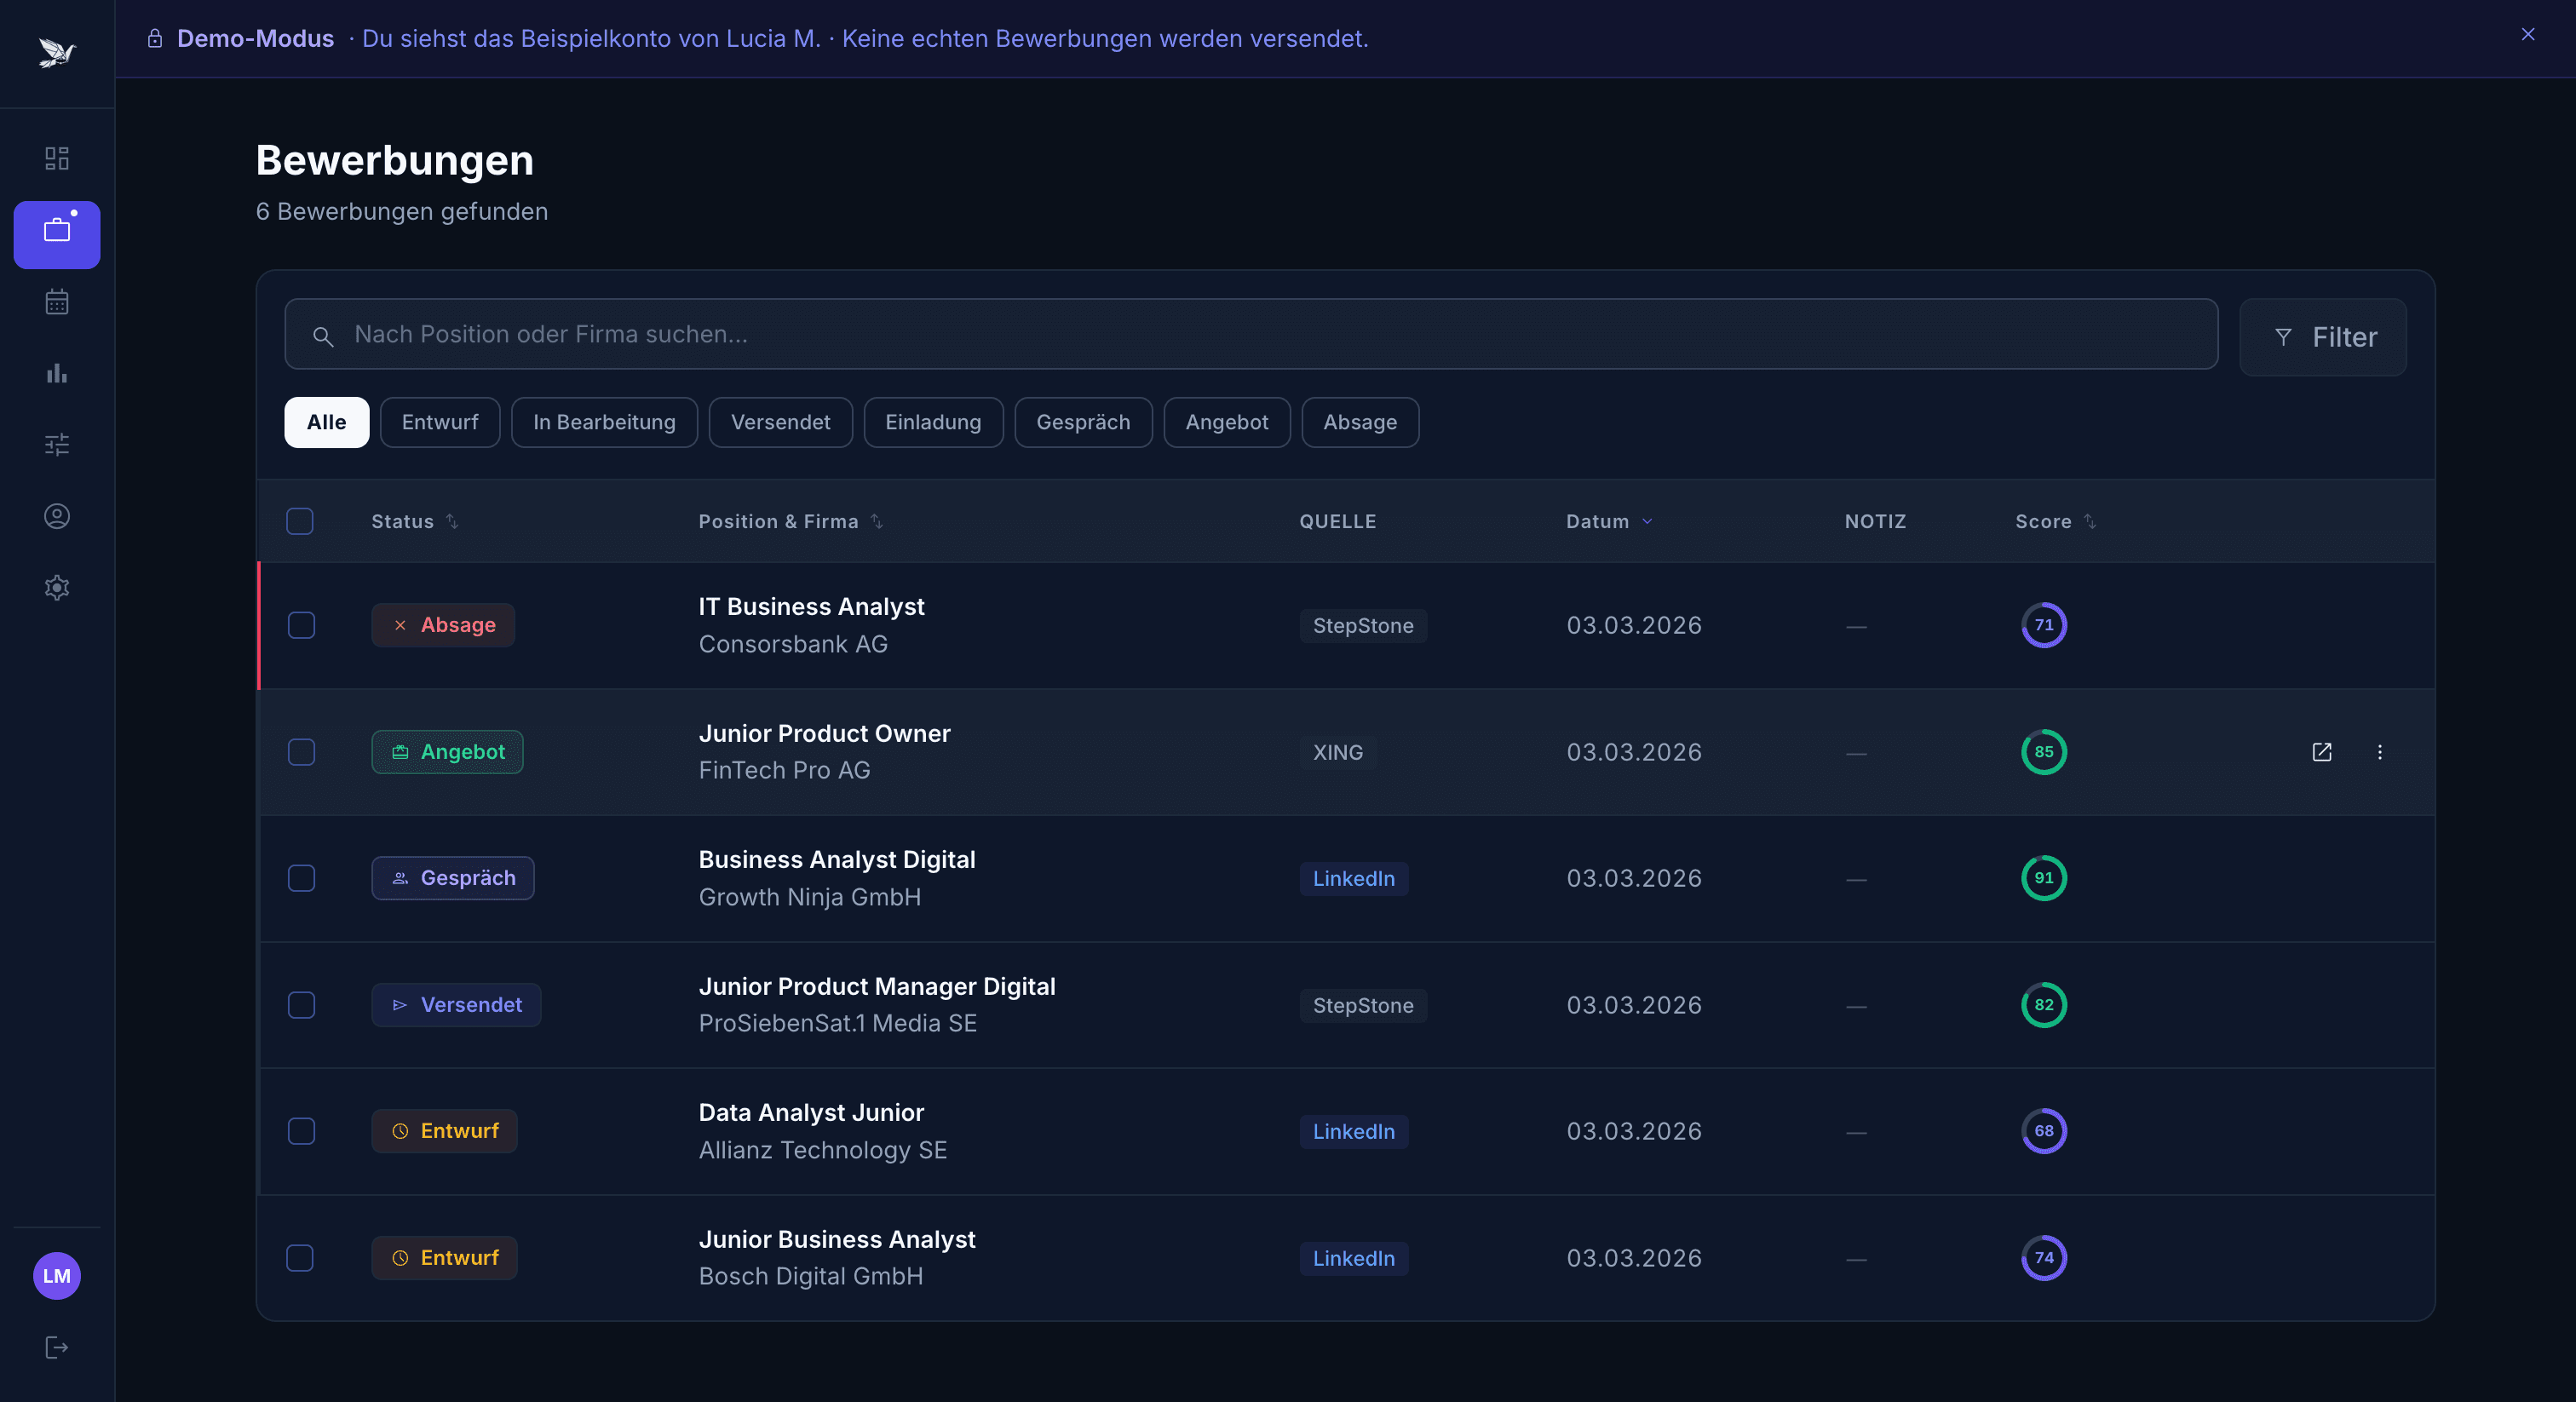Open three-dot menu for Junior Product Owner

coord(2379,752)
